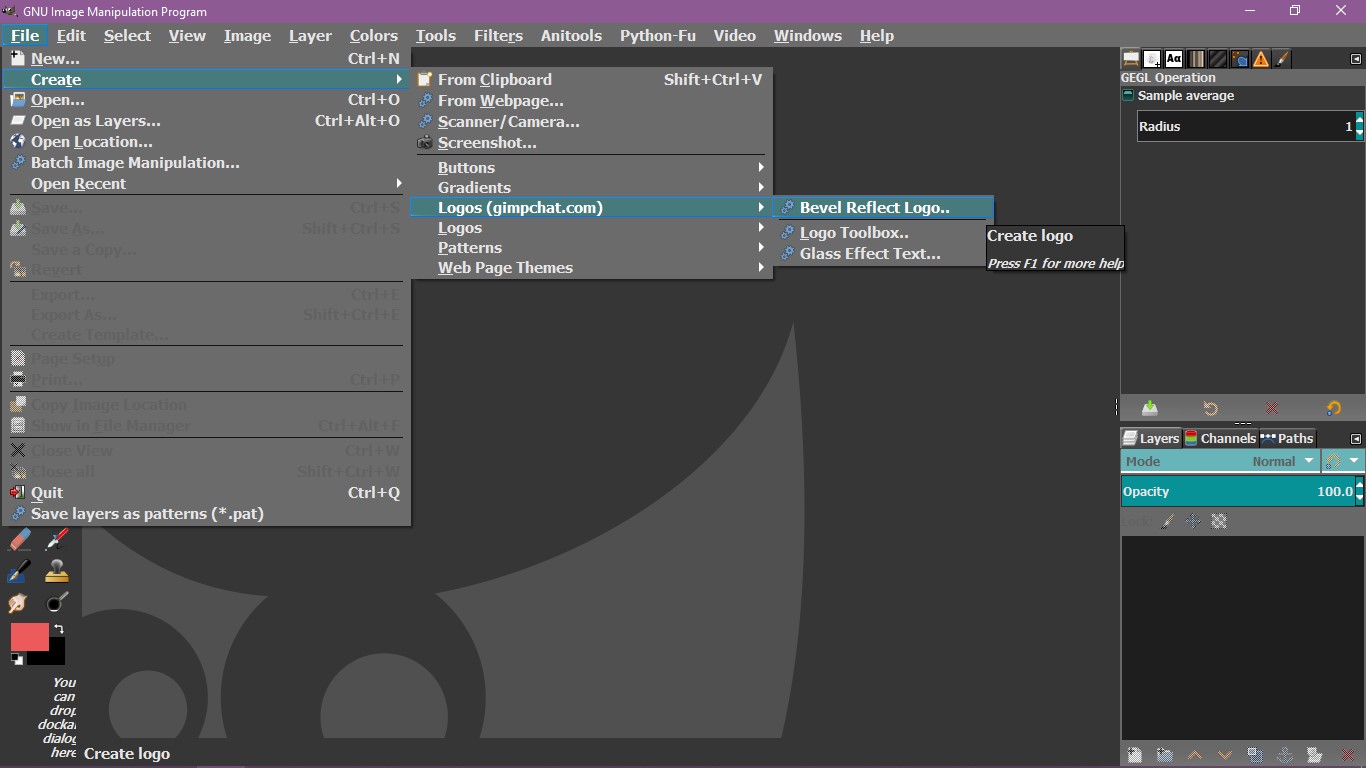Collapse the Sample average expander

point(1129,96)
